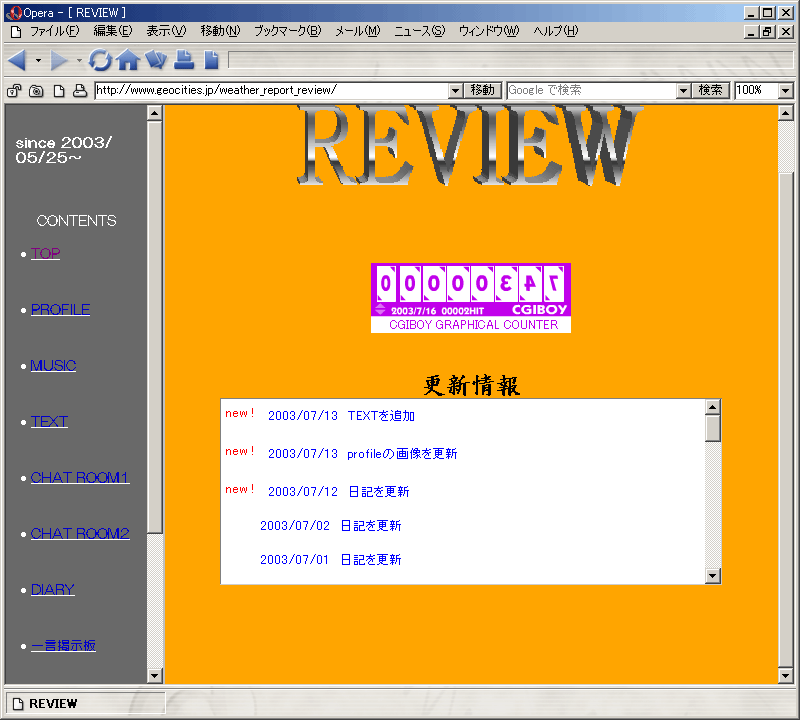Expand the address bar URL dropdown
The width and height of the screenshot is (800, 720).
coord(456,91)
